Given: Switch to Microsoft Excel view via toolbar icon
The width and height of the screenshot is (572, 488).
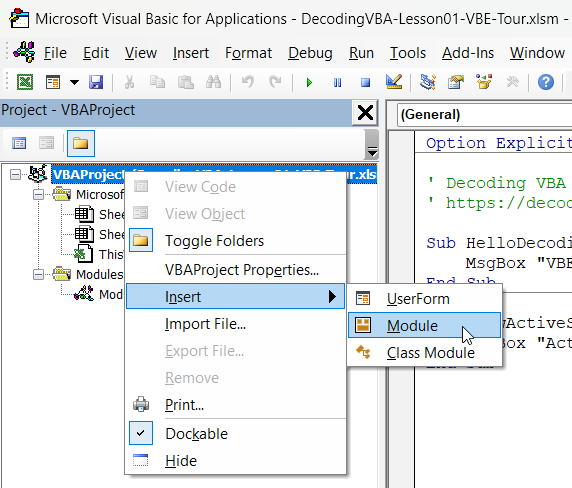Looking at the screenshot, I should [25, 82].
